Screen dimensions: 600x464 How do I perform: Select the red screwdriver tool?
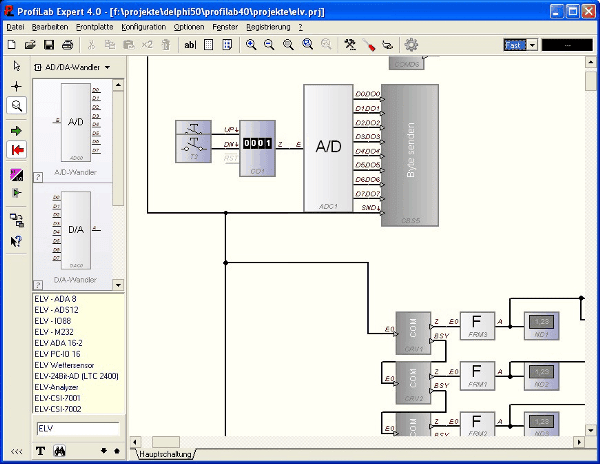(369, 45)
